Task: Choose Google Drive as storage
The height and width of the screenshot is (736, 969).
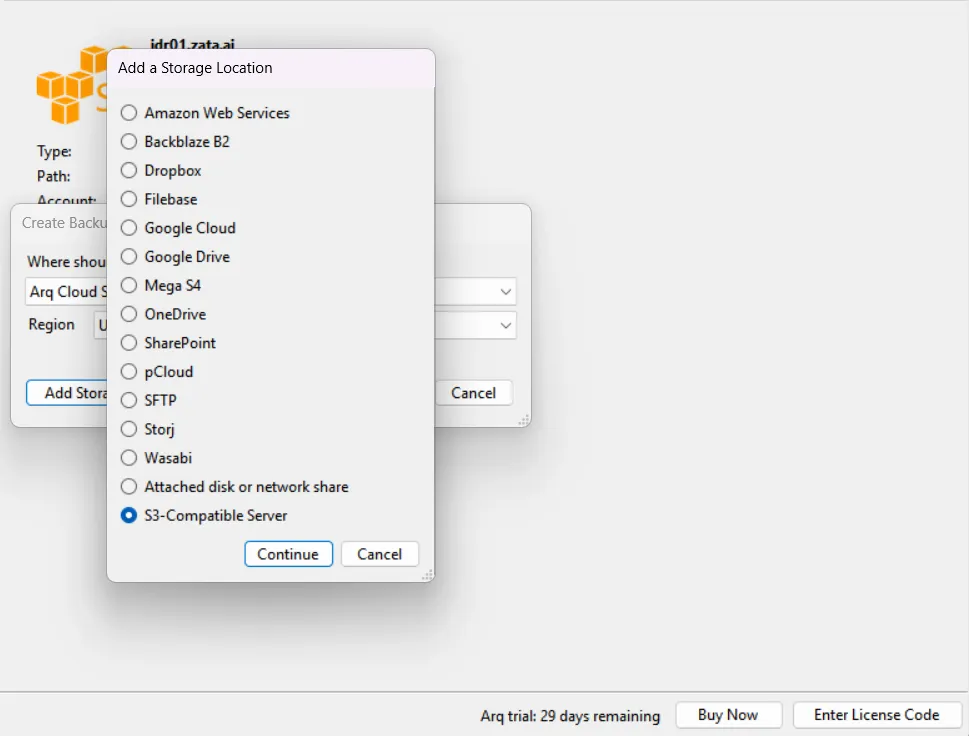Action: (x=129, y=256)
